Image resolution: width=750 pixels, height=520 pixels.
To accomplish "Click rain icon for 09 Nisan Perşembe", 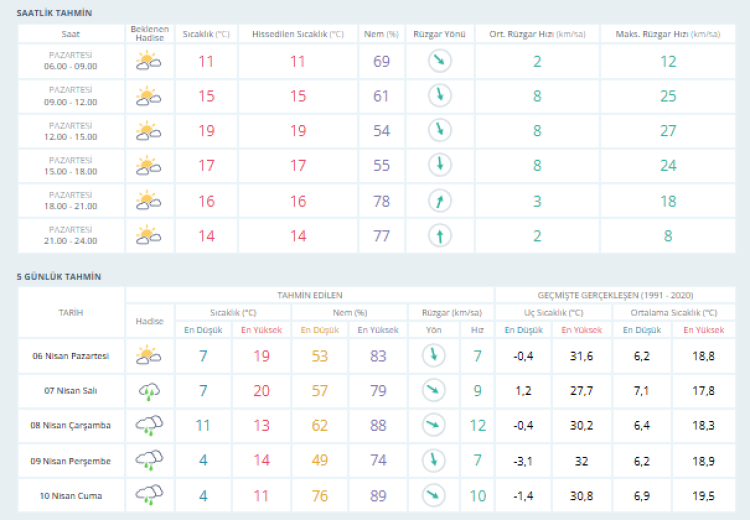I will [x=149, y=460].
